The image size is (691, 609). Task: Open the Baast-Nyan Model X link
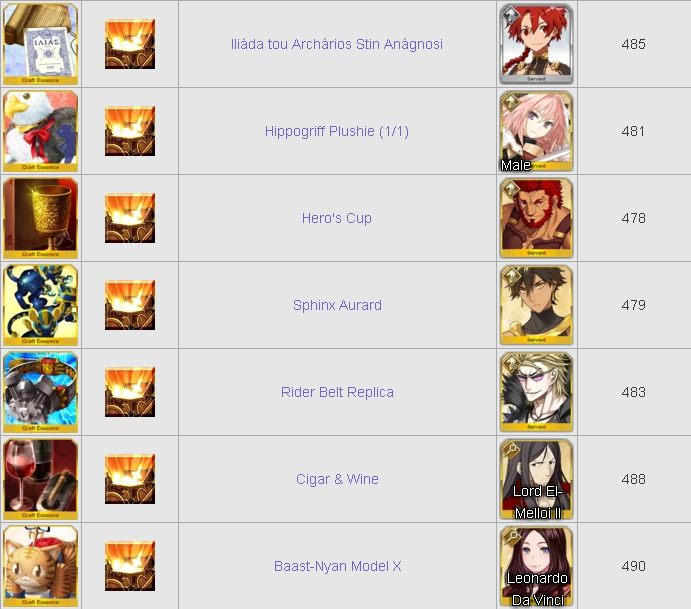point(338,566)
